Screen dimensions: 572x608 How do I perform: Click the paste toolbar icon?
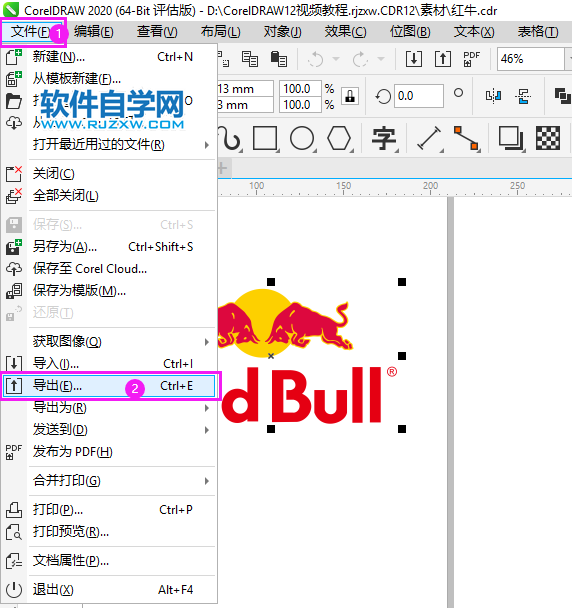click(279, 59)
